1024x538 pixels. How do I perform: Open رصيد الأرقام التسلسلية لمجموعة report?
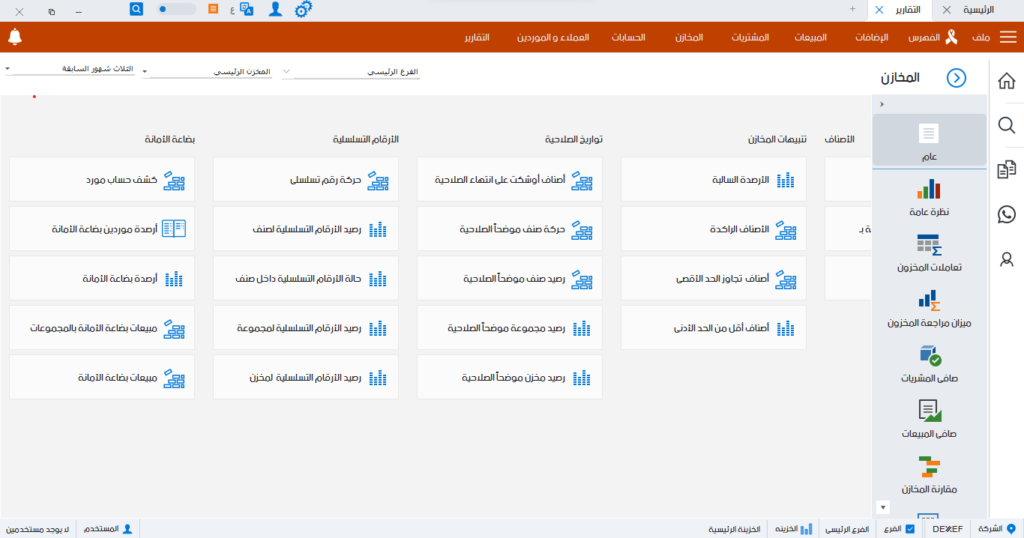pyautogui.click(x=306, y=328)
